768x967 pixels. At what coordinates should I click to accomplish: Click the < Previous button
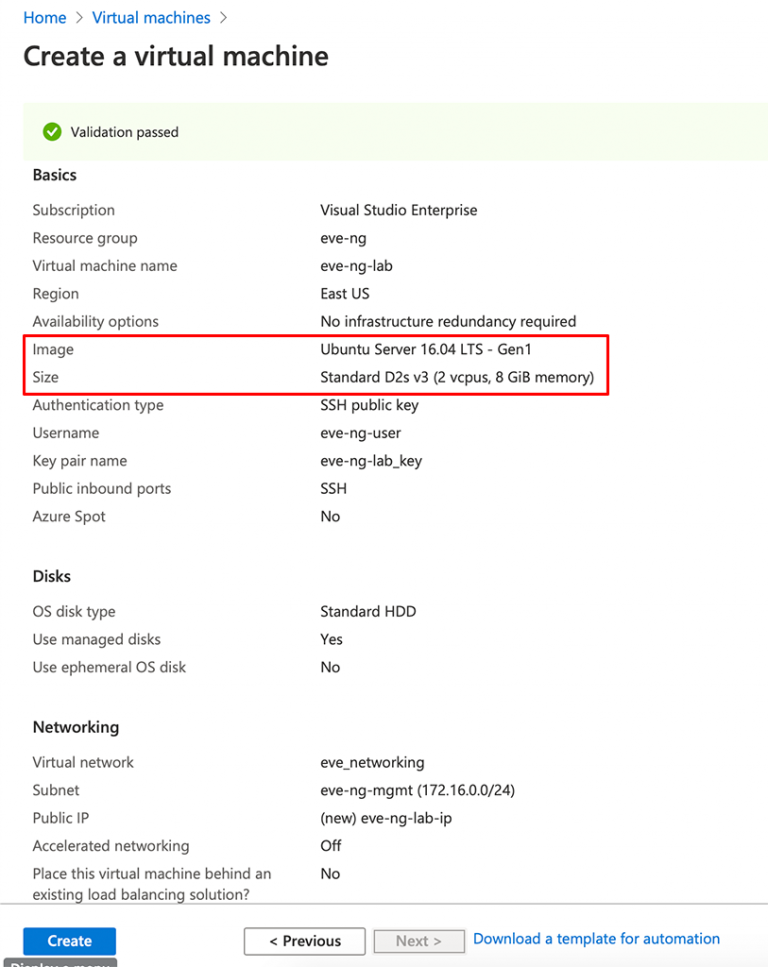[304, 941]
